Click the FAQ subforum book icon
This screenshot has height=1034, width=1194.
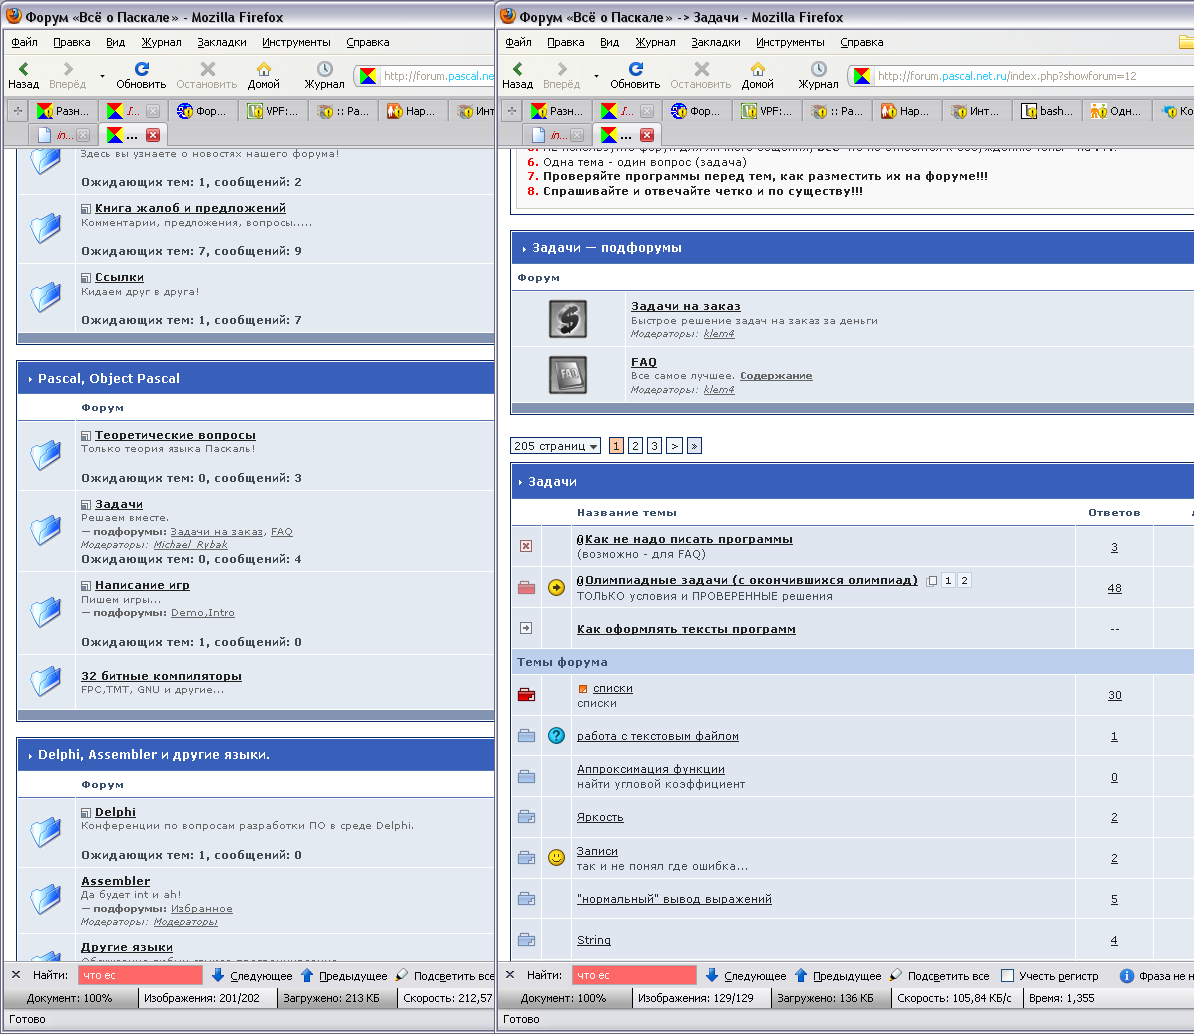[x=568, y=375]
